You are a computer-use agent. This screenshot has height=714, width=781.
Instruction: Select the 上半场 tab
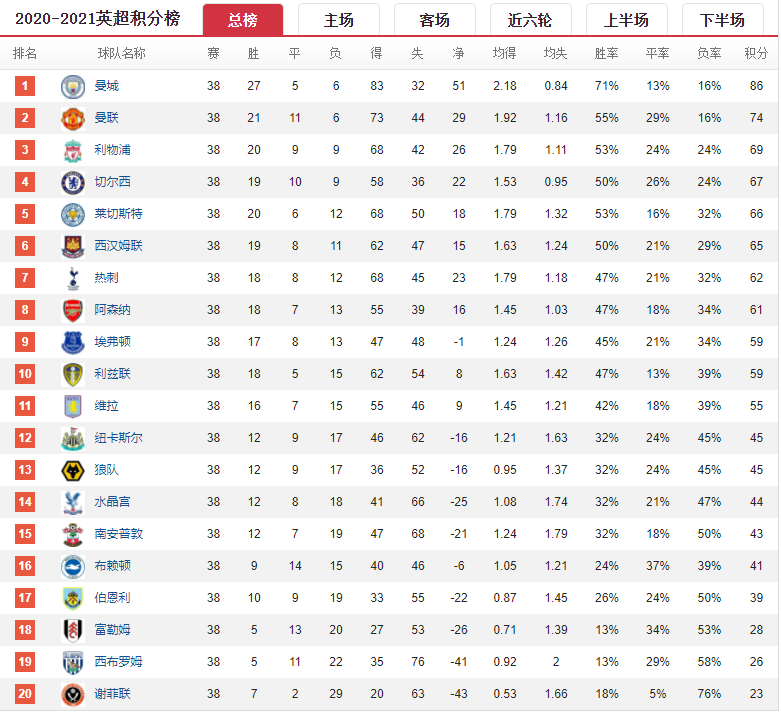(x=627, y=20)
